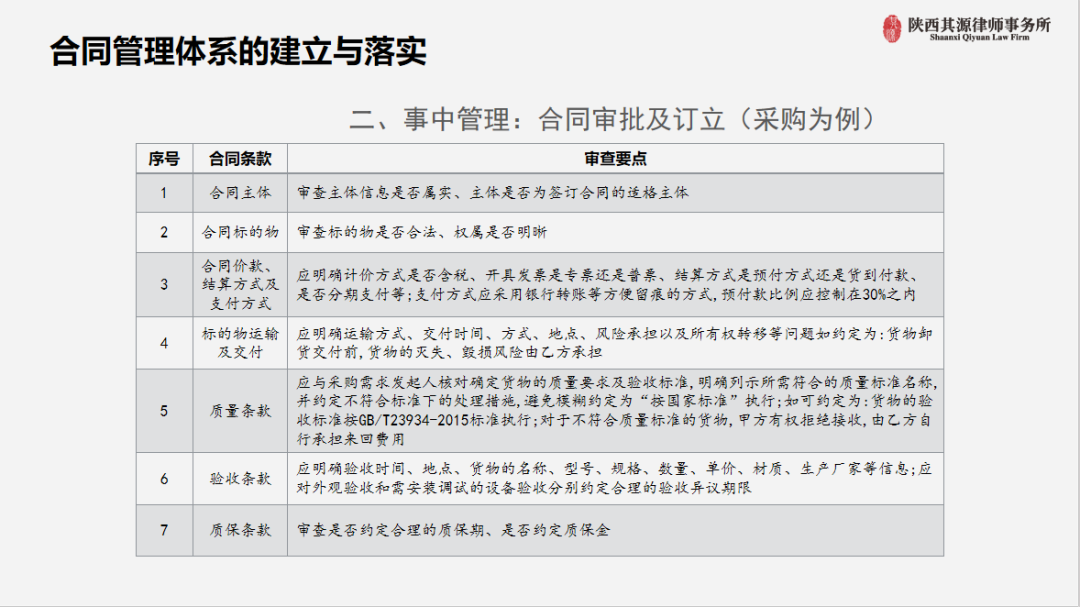Click the text 审查主体信息是否属实

click(x=374, y=193)
